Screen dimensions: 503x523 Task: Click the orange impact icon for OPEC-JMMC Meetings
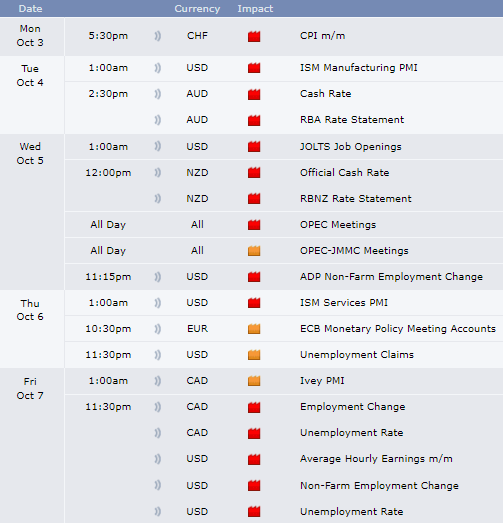tap(254, 251)
